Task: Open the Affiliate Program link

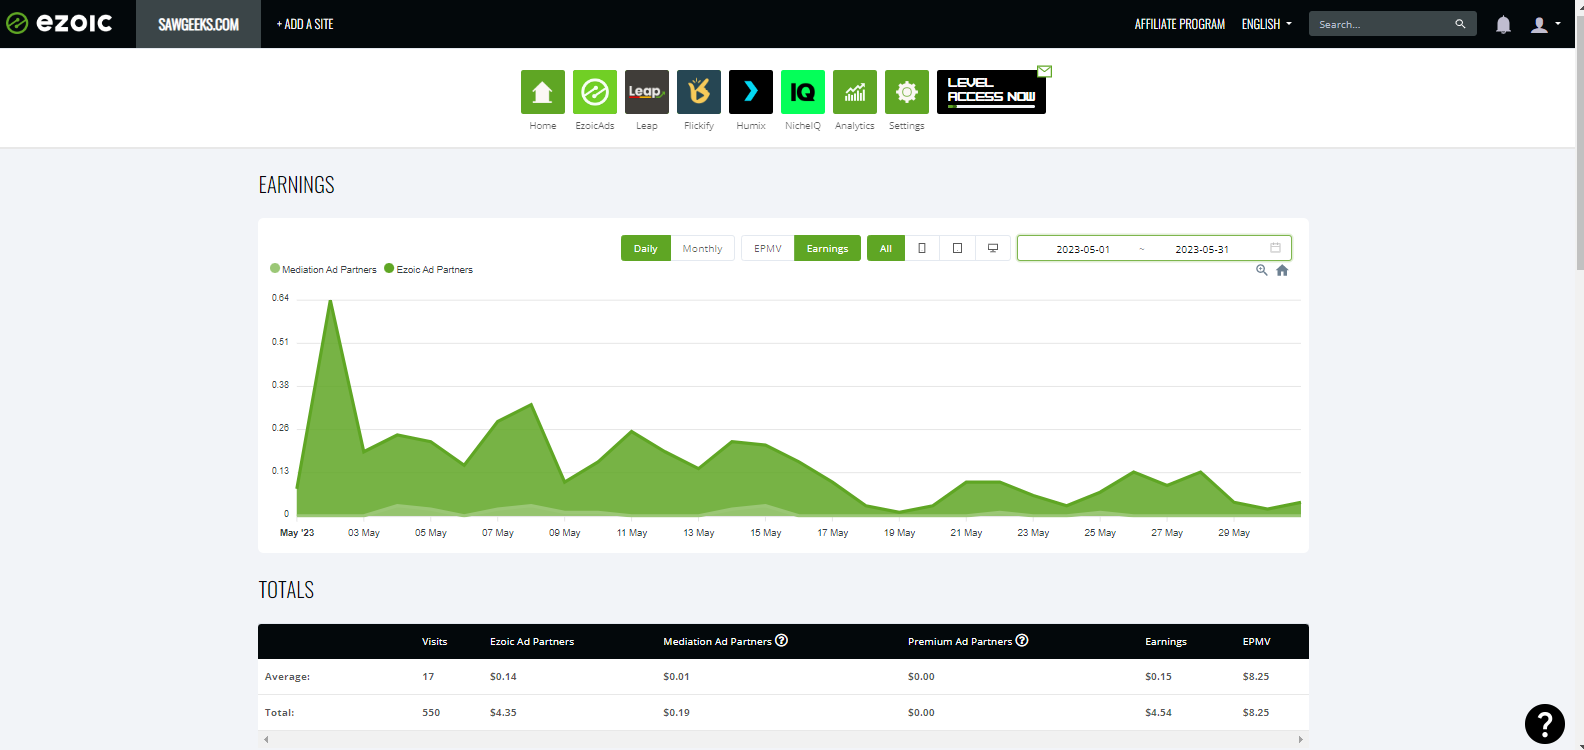Action: [1179, 24]
